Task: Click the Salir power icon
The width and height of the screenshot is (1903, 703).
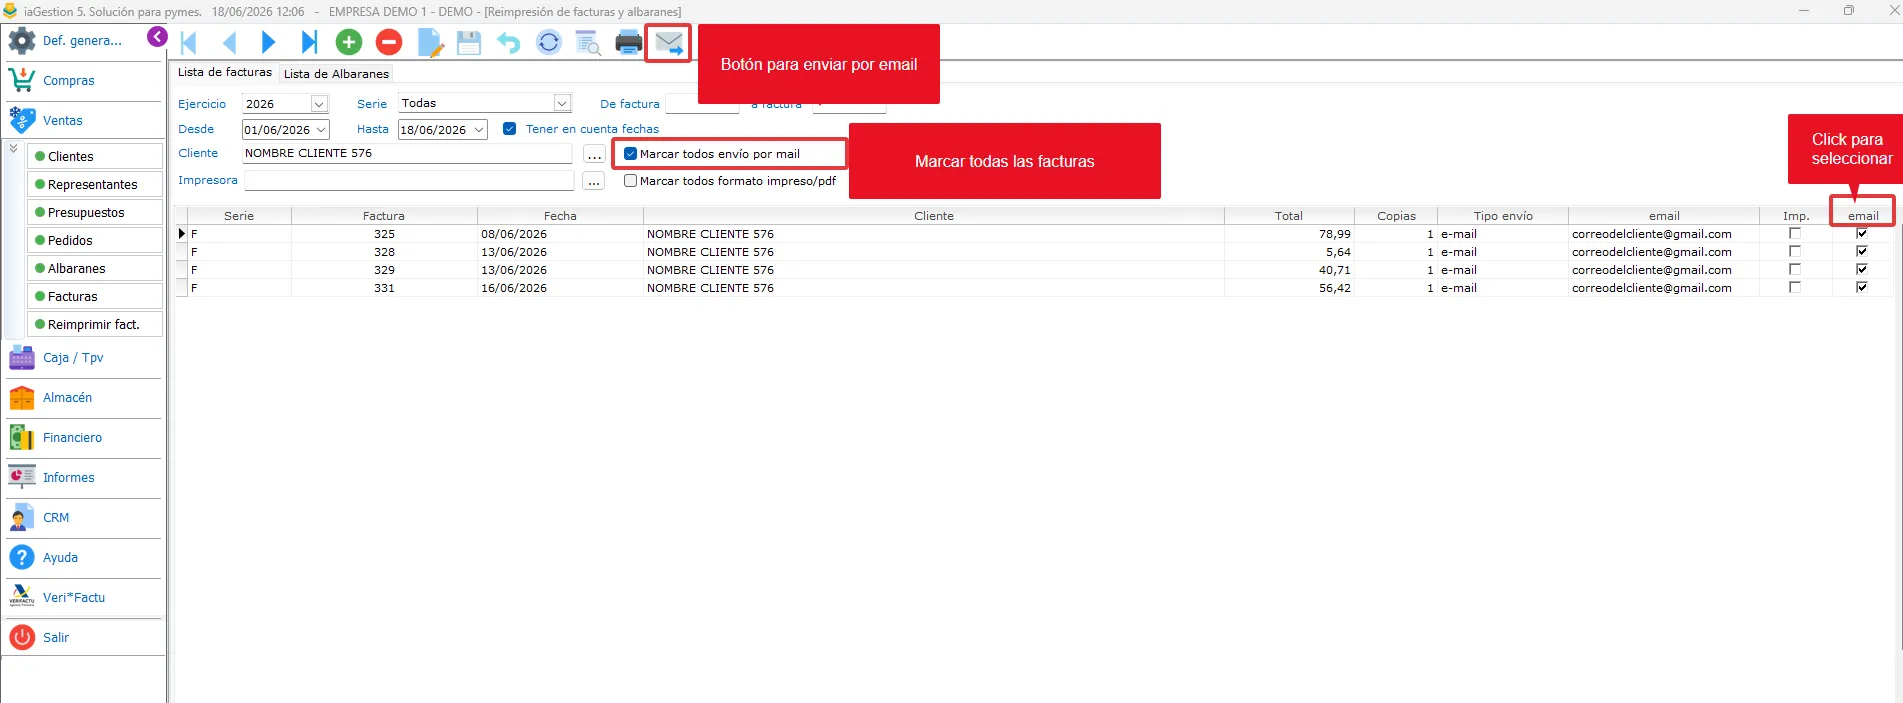Action: coord(22,637)
